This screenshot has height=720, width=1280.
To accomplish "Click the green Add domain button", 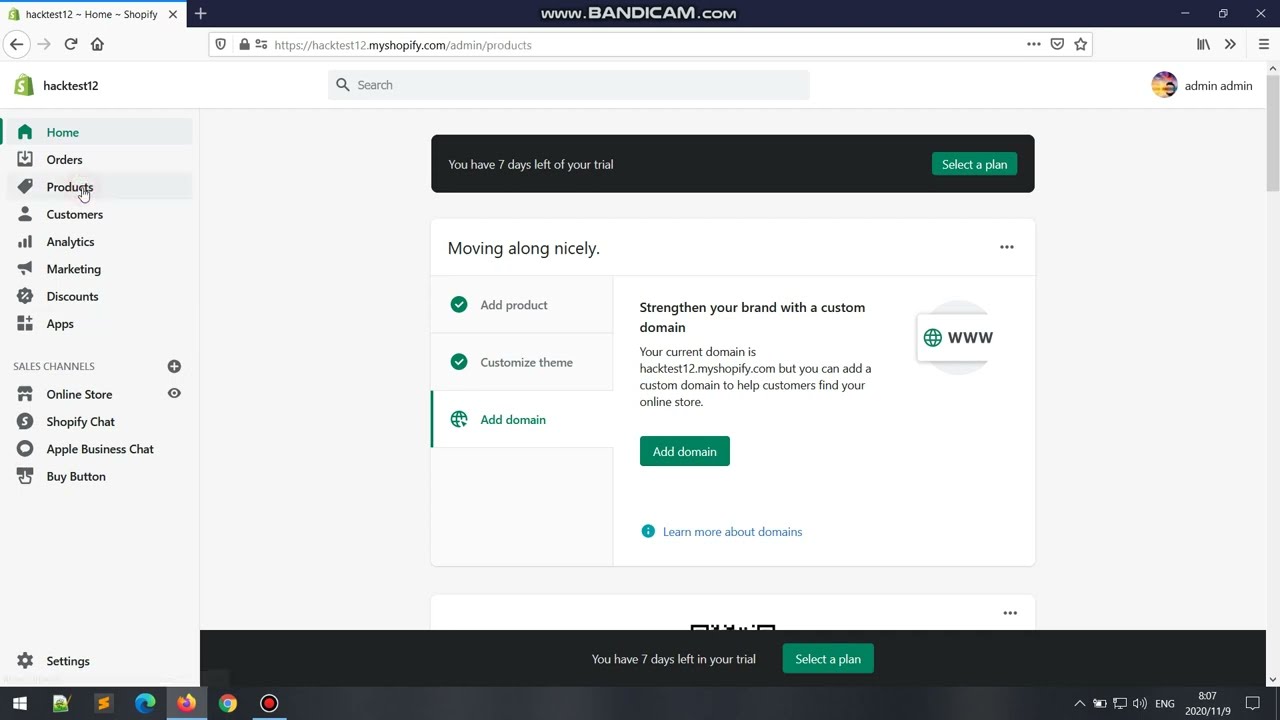I will tap(685, 451).
